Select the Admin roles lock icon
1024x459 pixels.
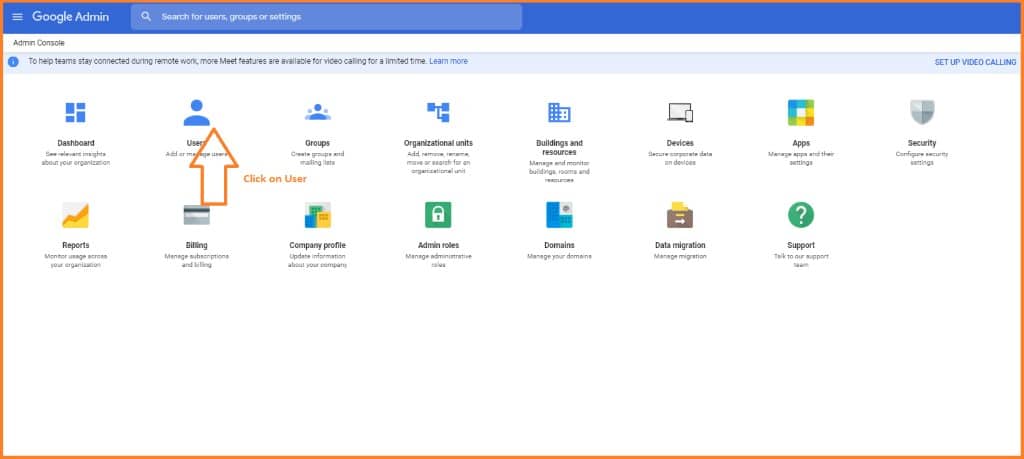438,215
